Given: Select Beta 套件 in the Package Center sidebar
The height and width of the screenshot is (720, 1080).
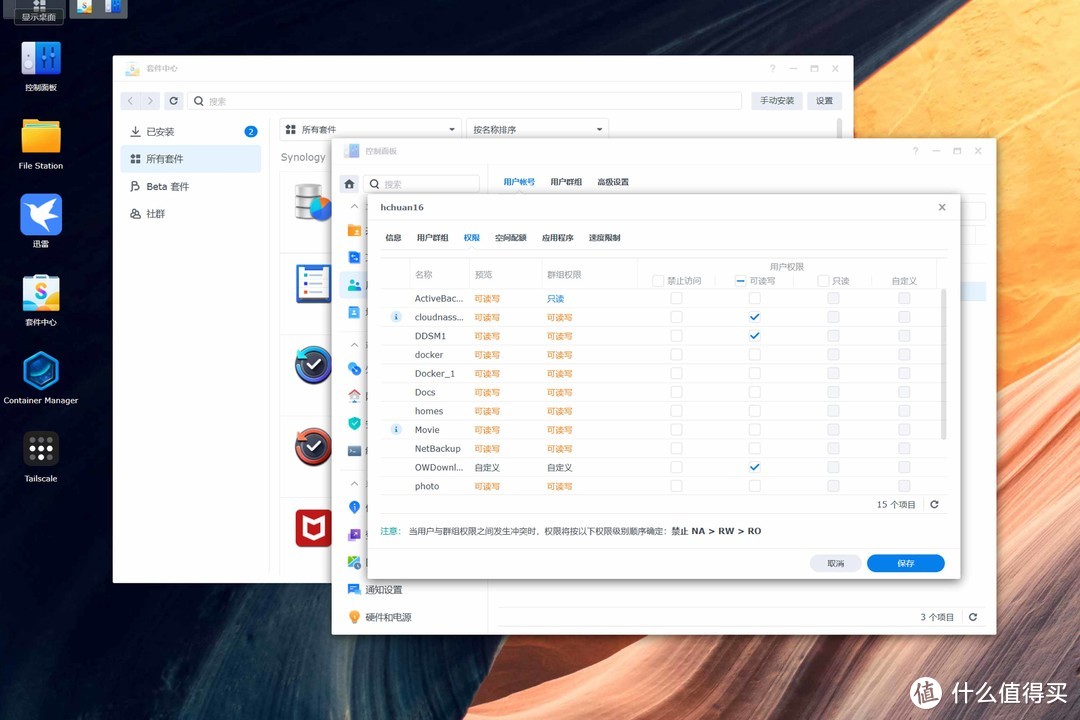Looking at the screenshot, I should click(167, 187).
